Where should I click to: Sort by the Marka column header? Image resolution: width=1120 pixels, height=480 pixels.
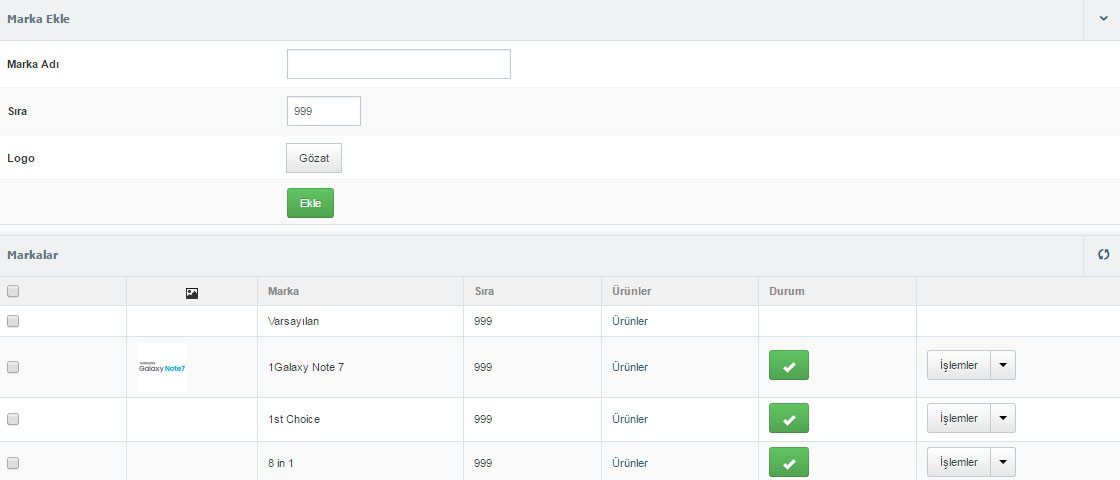(x=284, y=291)
